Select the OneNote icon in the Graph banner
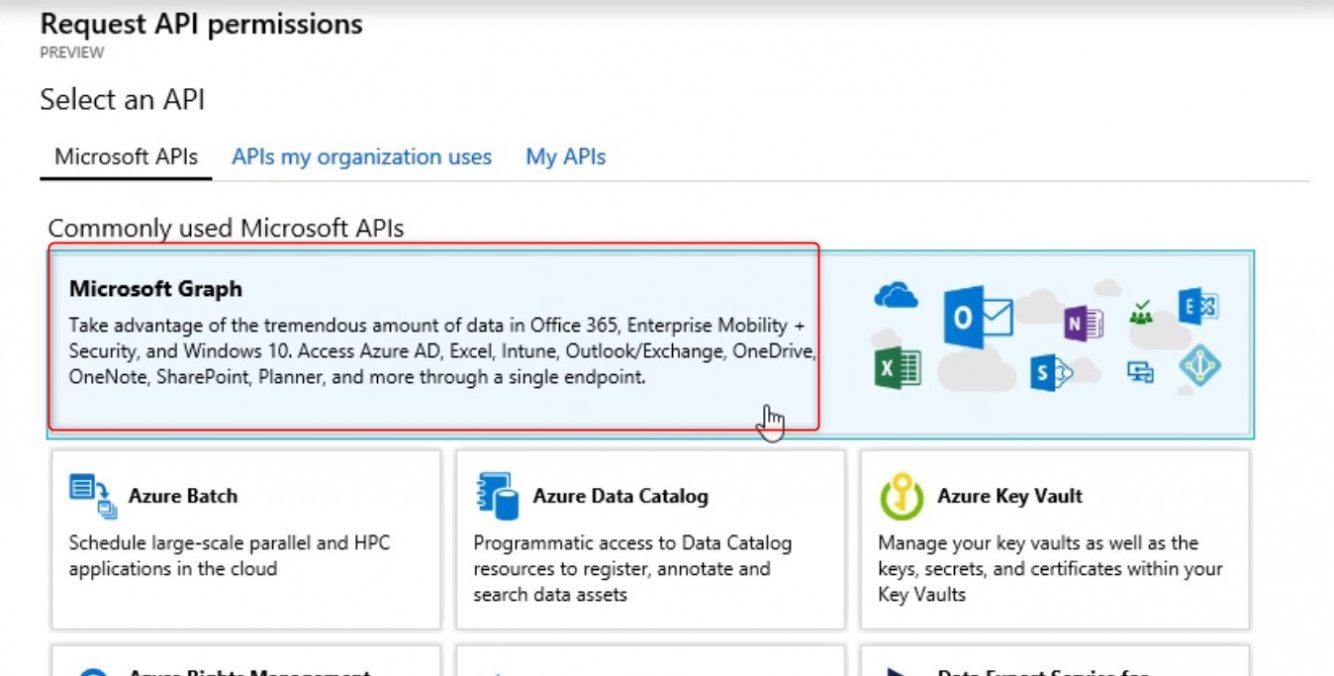1334x676 pixels. click(x=1084, y=323)
